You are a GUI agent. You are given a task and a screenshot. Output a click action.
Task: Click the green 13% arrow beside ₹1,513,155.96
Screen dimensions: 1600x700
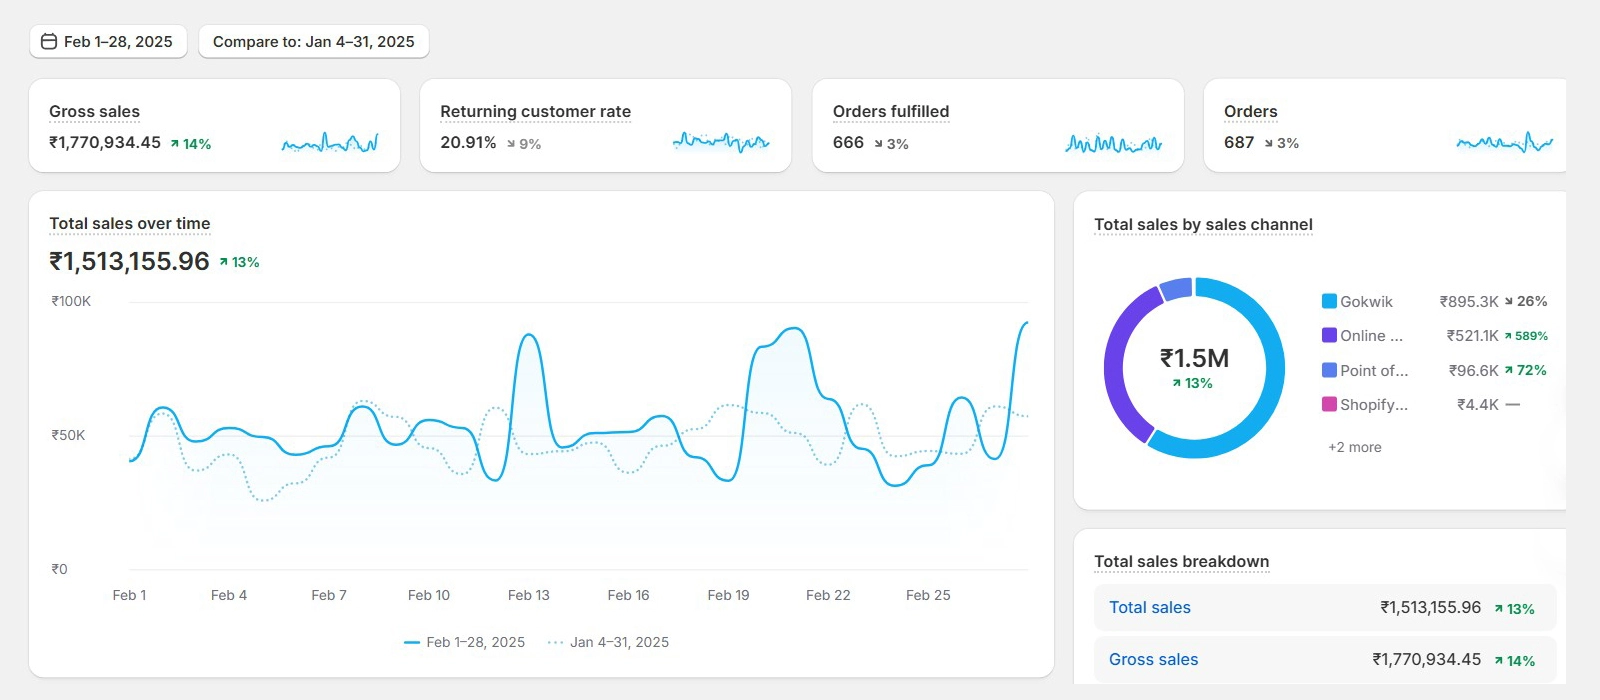239,262
